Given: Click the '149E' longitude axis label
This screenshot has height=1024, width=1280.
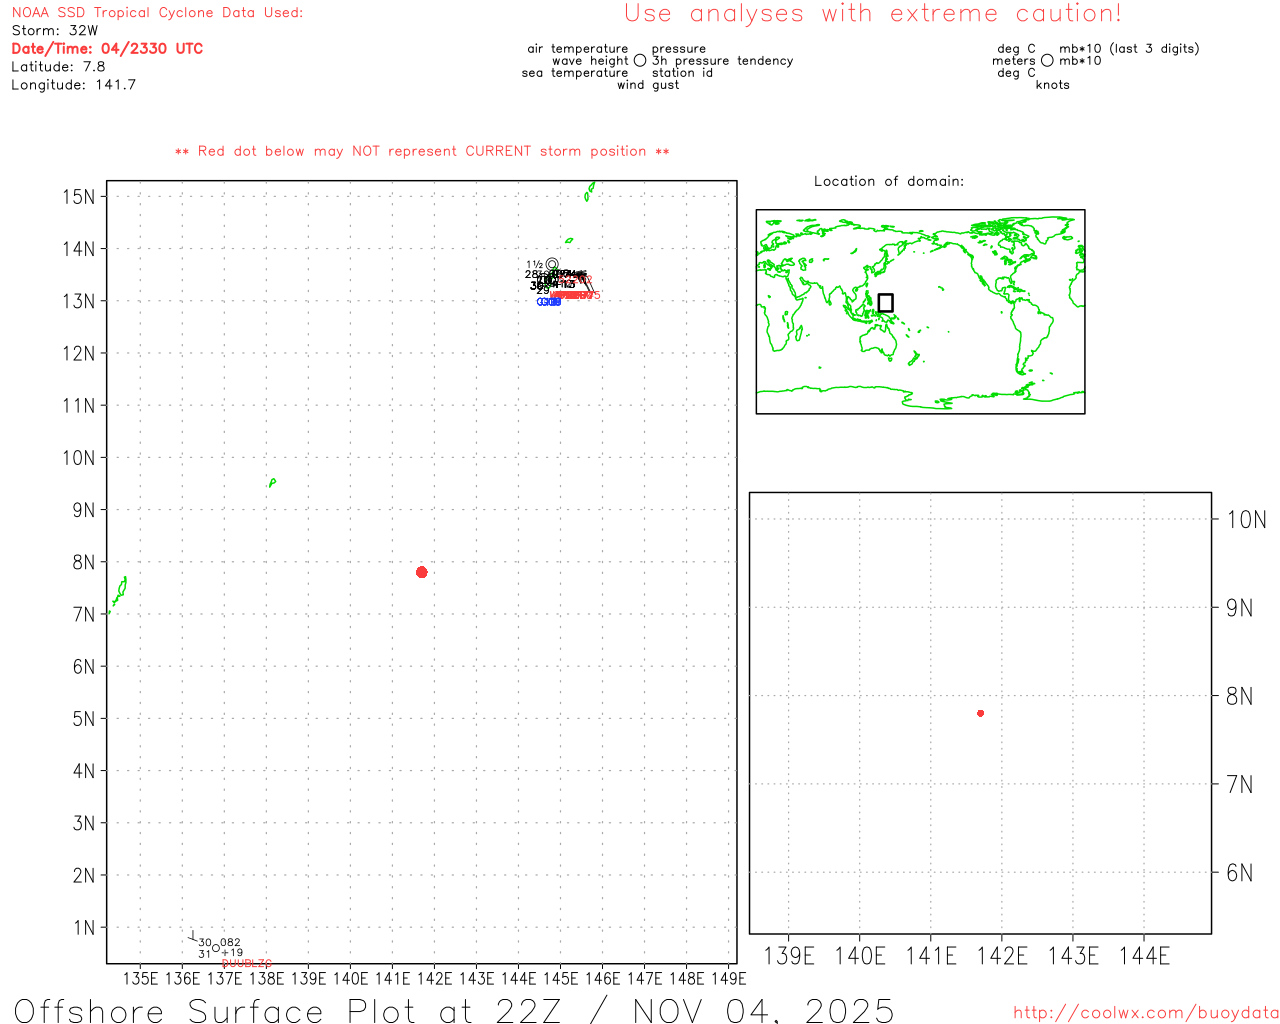Looking at the screenshot, I should pos(728,978).
